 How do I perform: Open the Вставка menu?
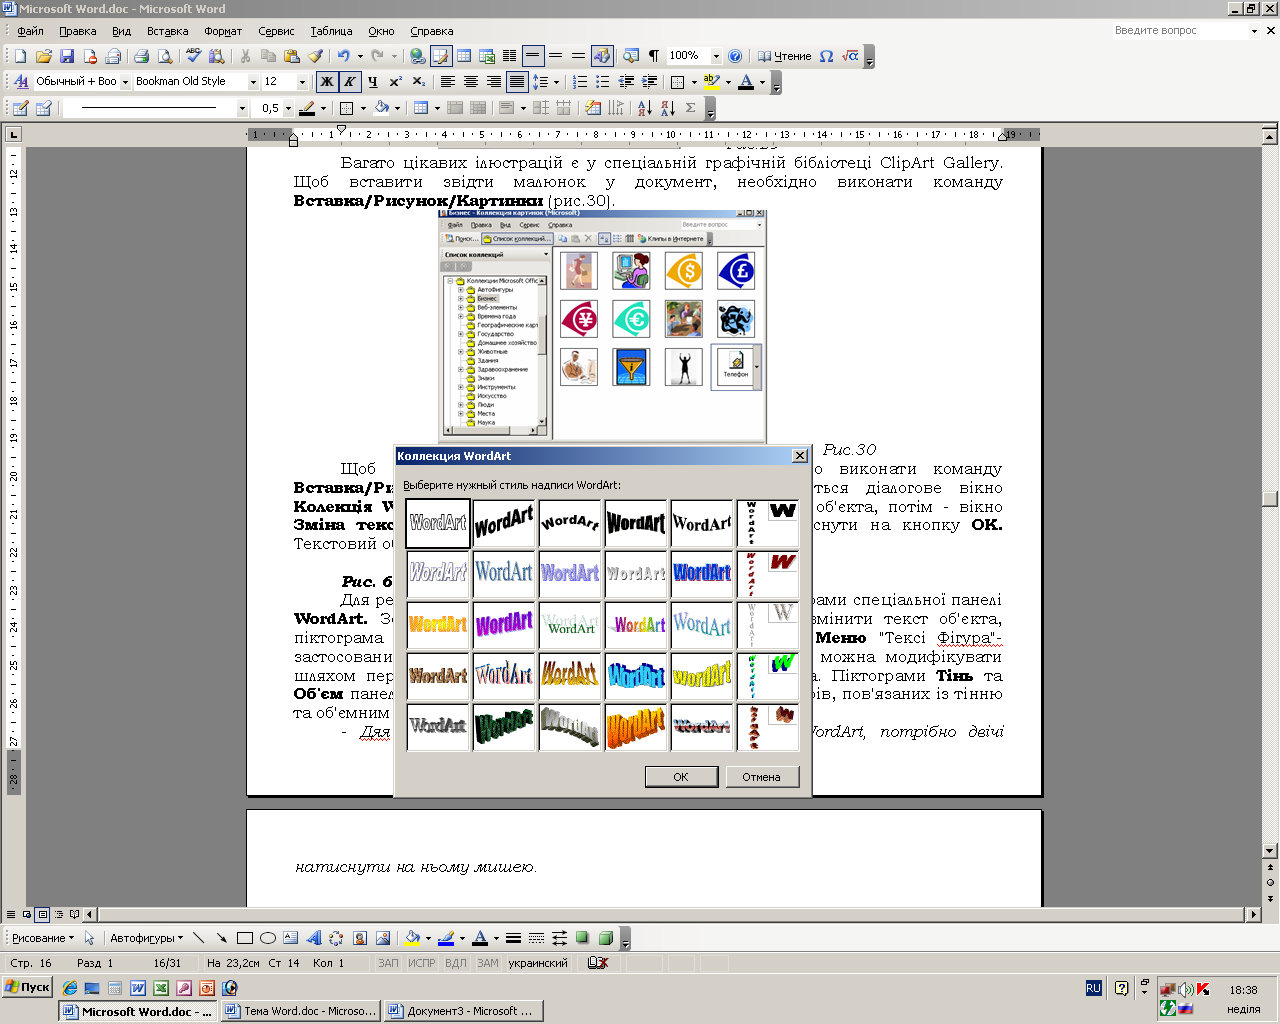click(x=167, y=31)
